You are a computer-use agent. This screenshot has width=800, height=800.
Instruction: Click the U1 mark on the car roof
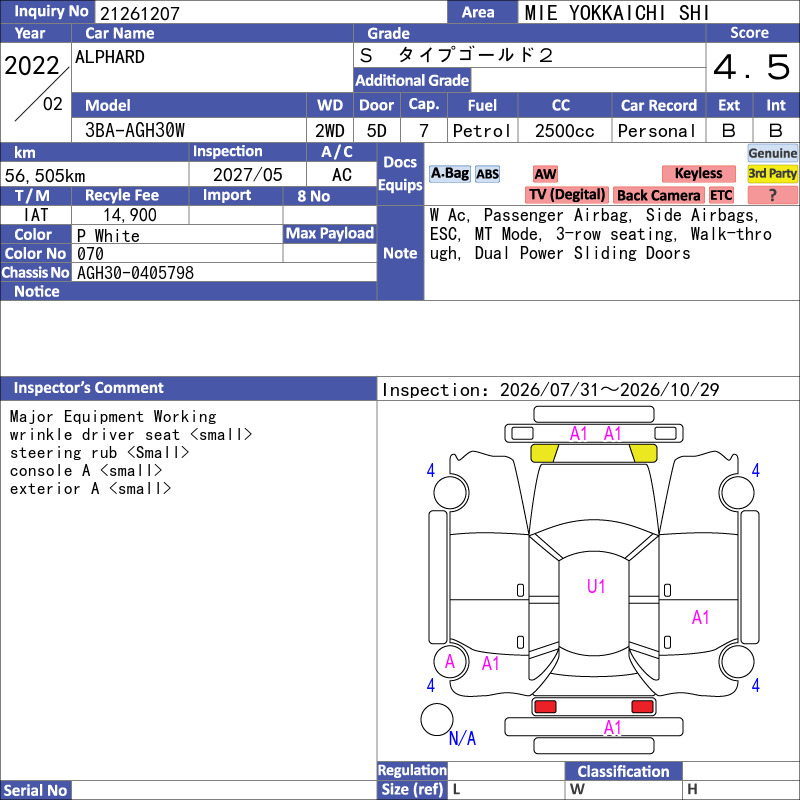596,586
